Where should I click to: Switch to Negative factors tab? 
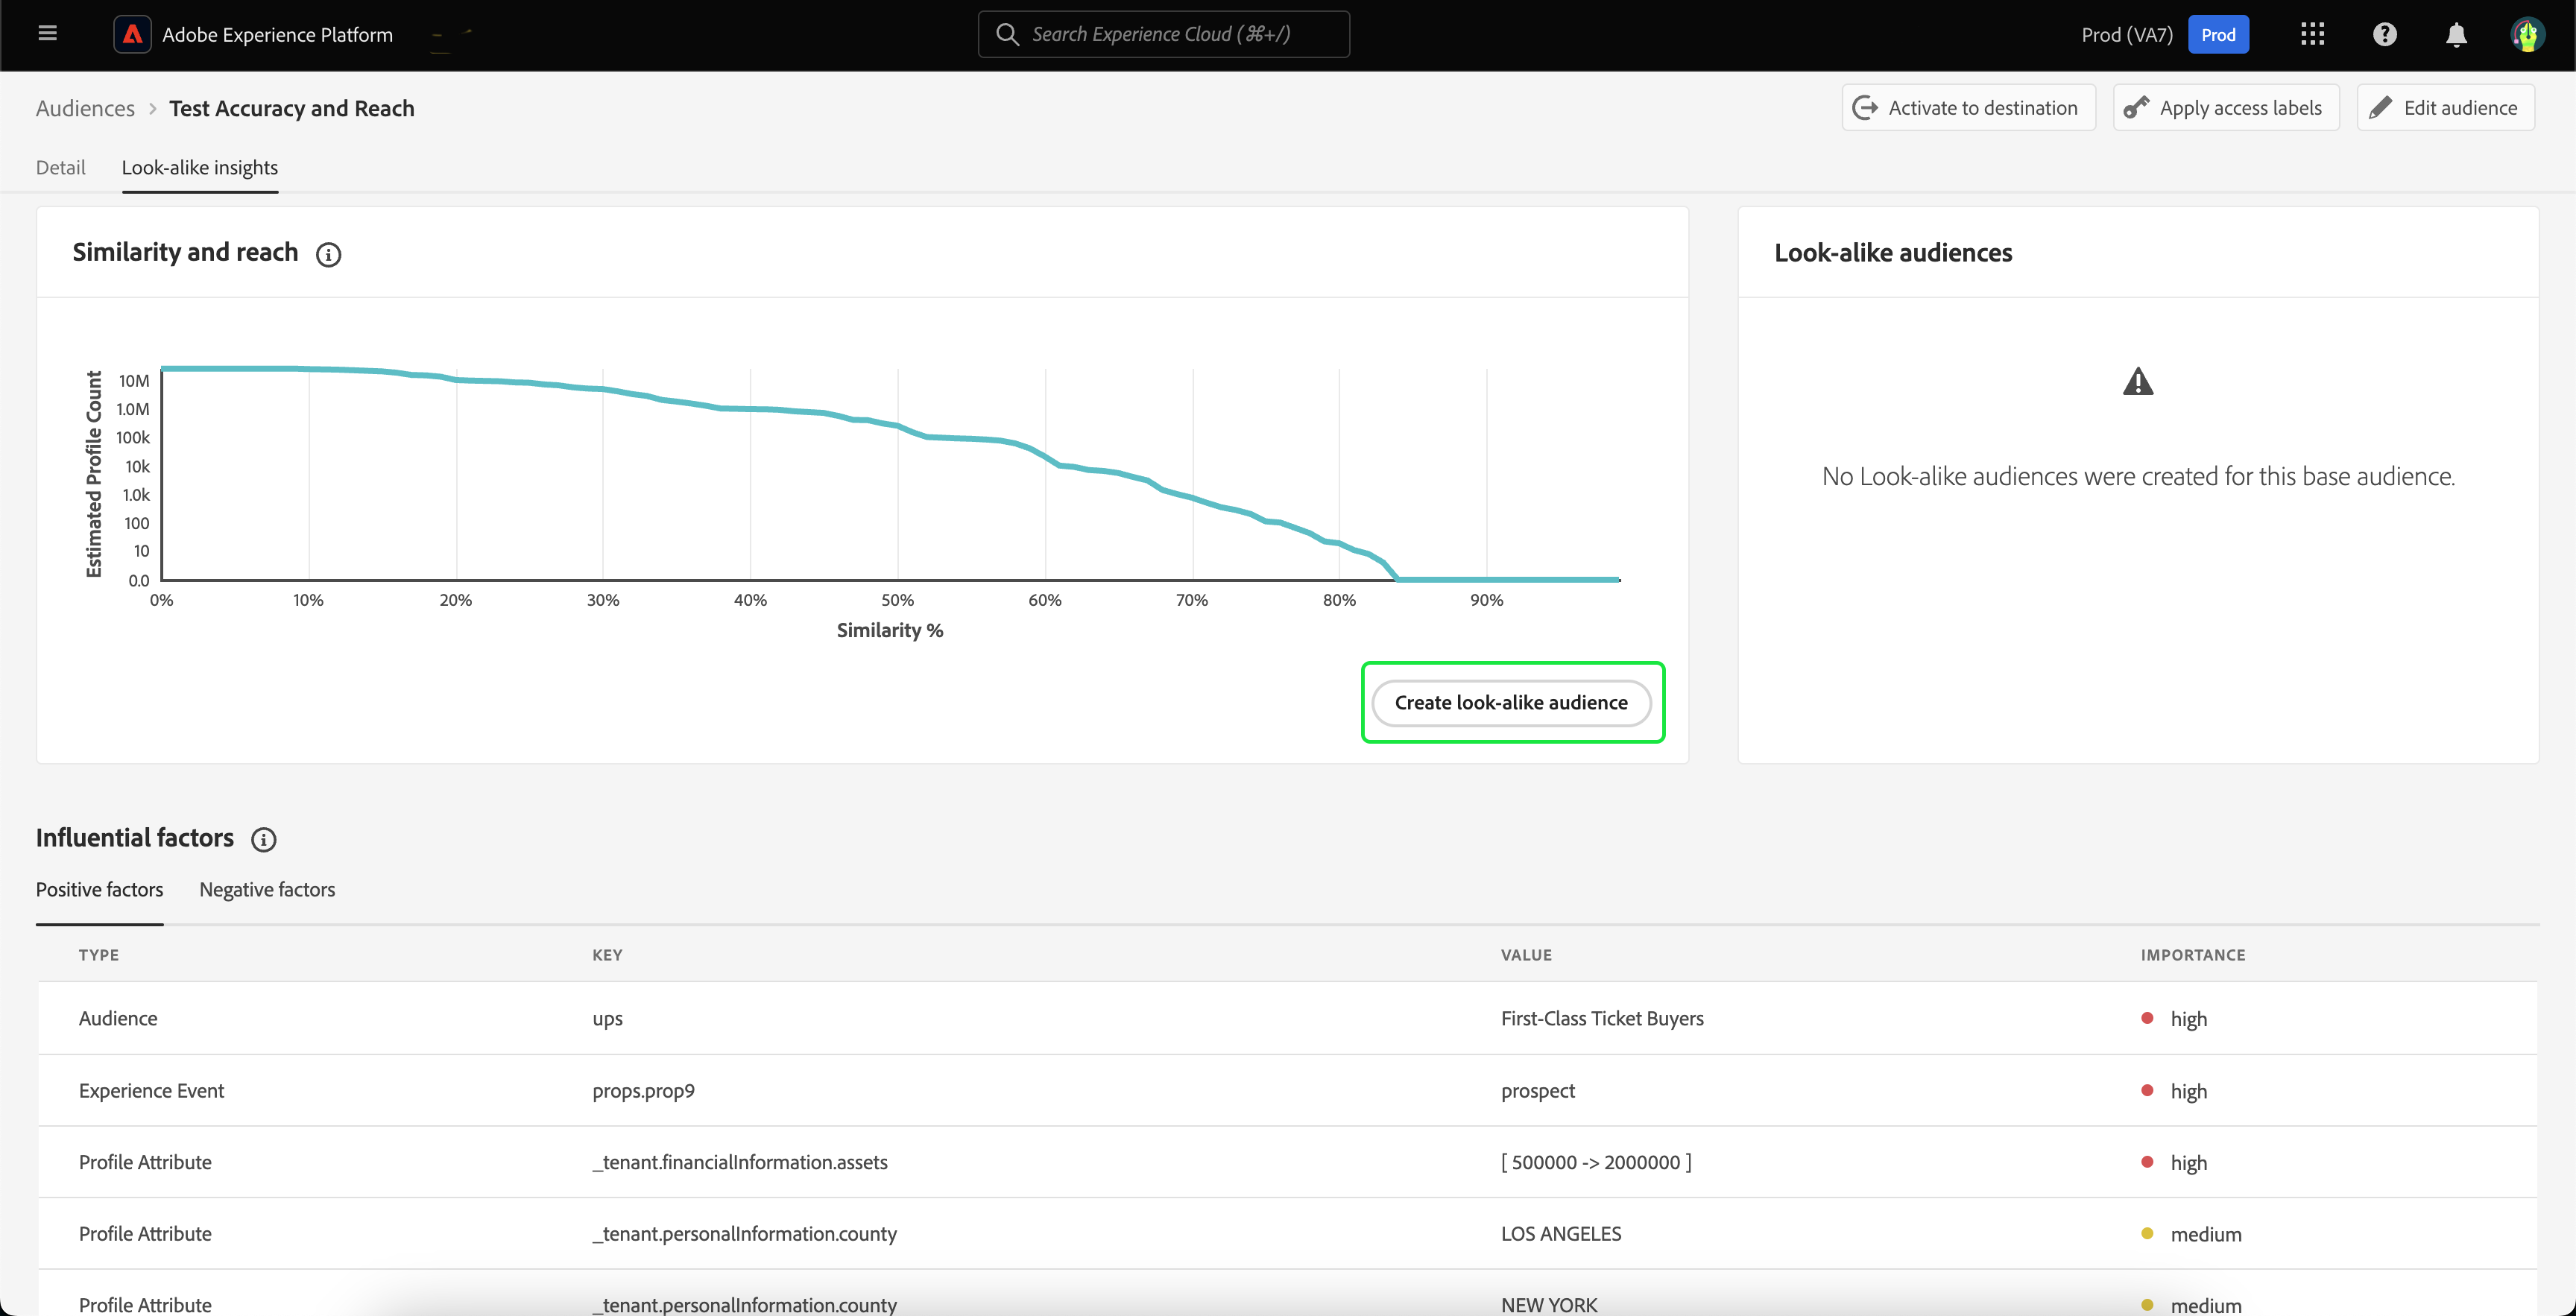[267, 889]
